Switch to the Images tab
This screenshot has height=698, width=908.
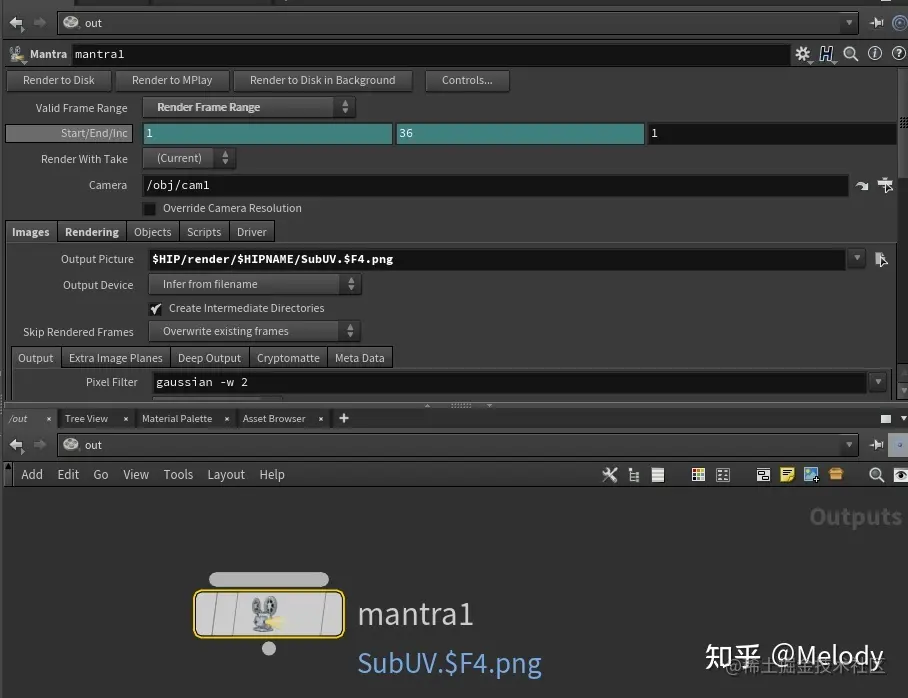31,232
